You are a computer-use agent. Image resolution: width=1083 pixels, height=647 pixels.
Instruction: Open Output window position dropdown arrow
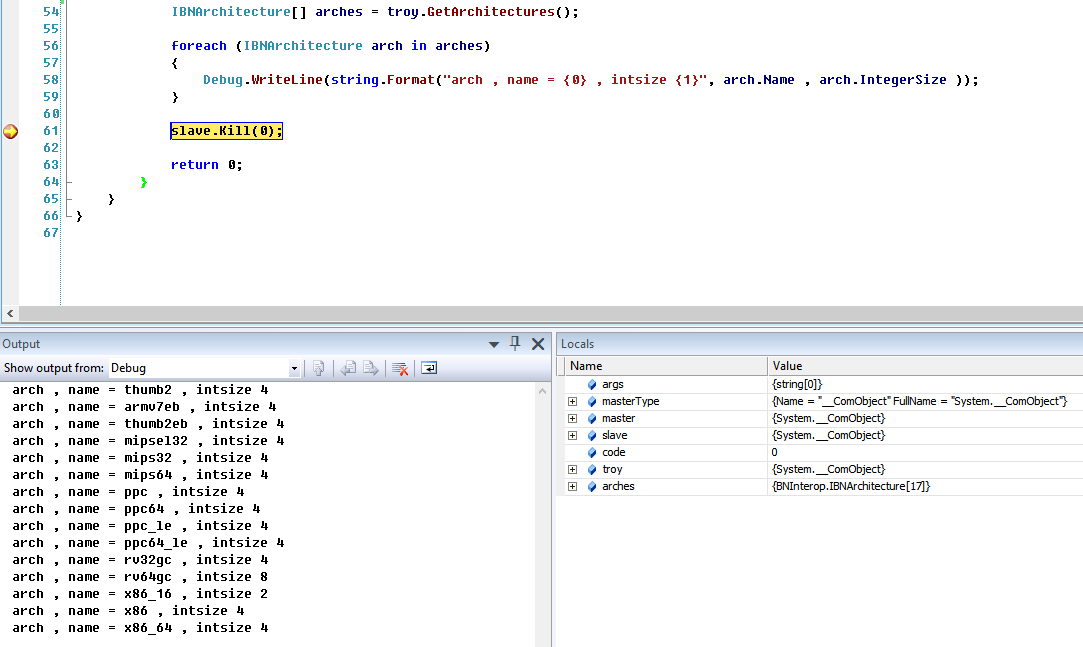494,344
